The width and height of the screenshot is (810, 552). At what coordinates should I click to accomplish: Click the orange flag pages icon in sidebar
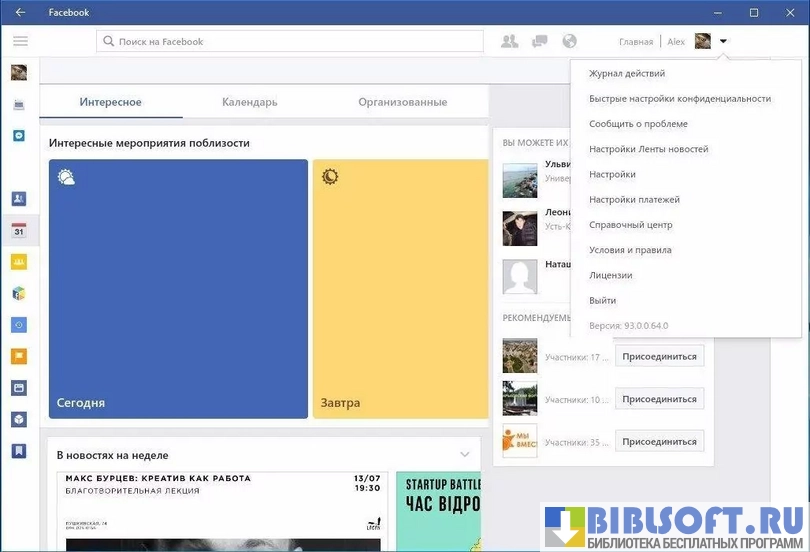pos(19,356)
